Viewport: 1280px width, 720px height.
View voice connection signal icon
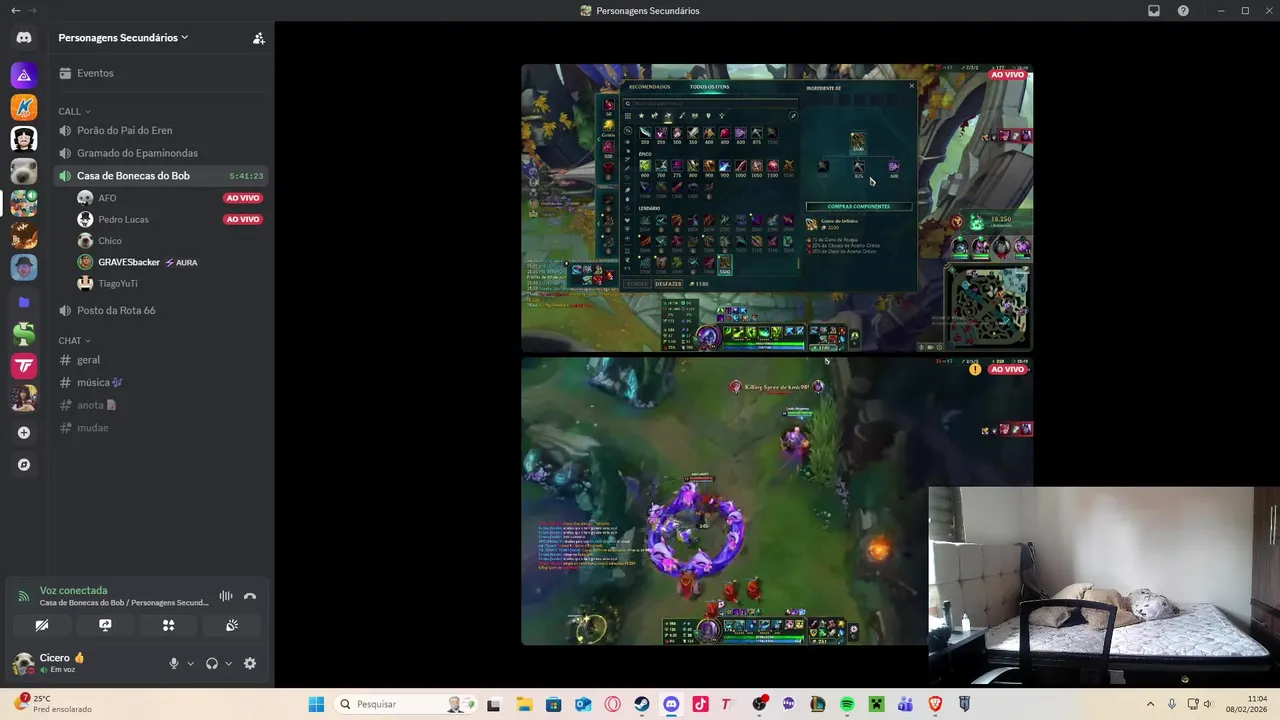(x=24, y=596)
